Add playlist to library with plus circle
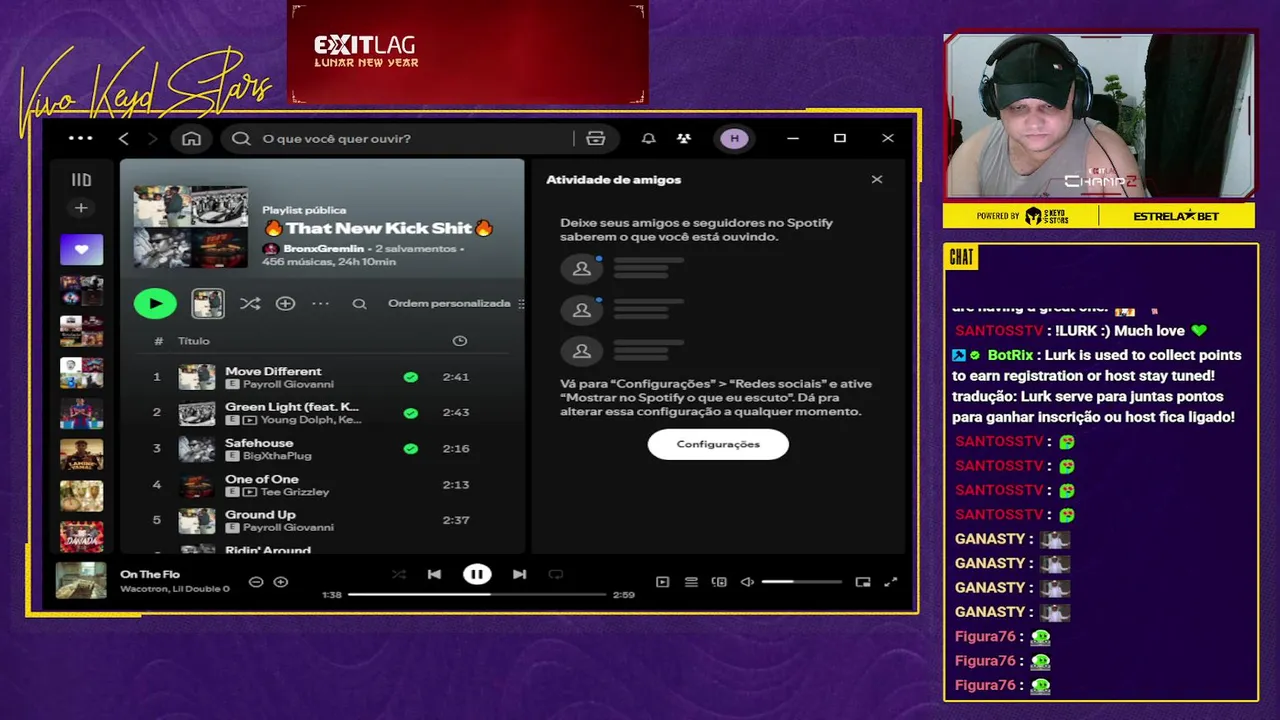Viewport: 1280px width, 720px height. [x=285, y=303]
